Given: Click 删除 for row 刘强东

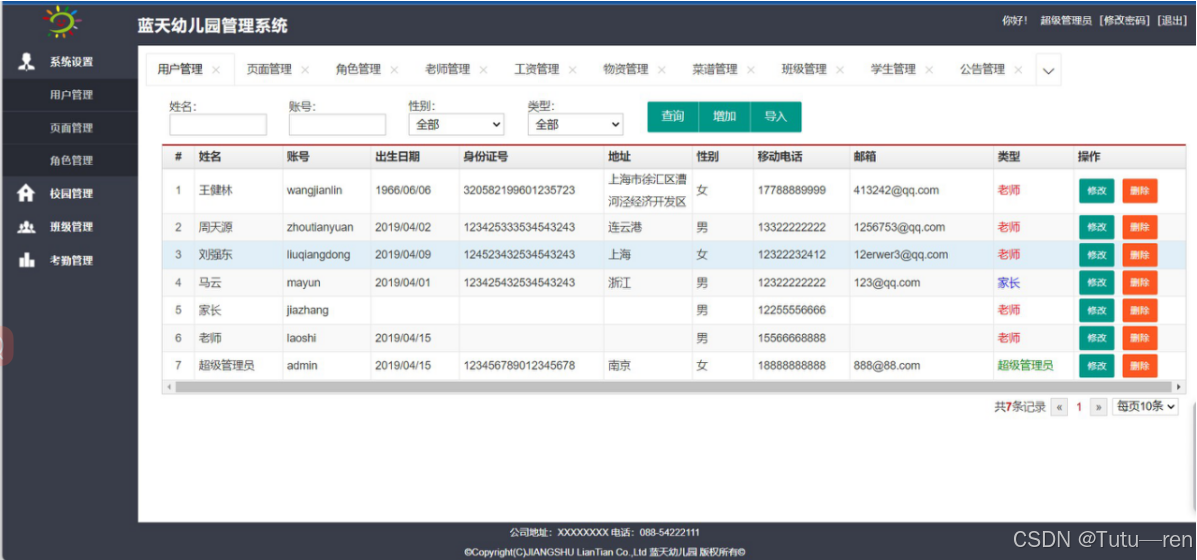Looking at the screenshot, I should coord(1140,255).
